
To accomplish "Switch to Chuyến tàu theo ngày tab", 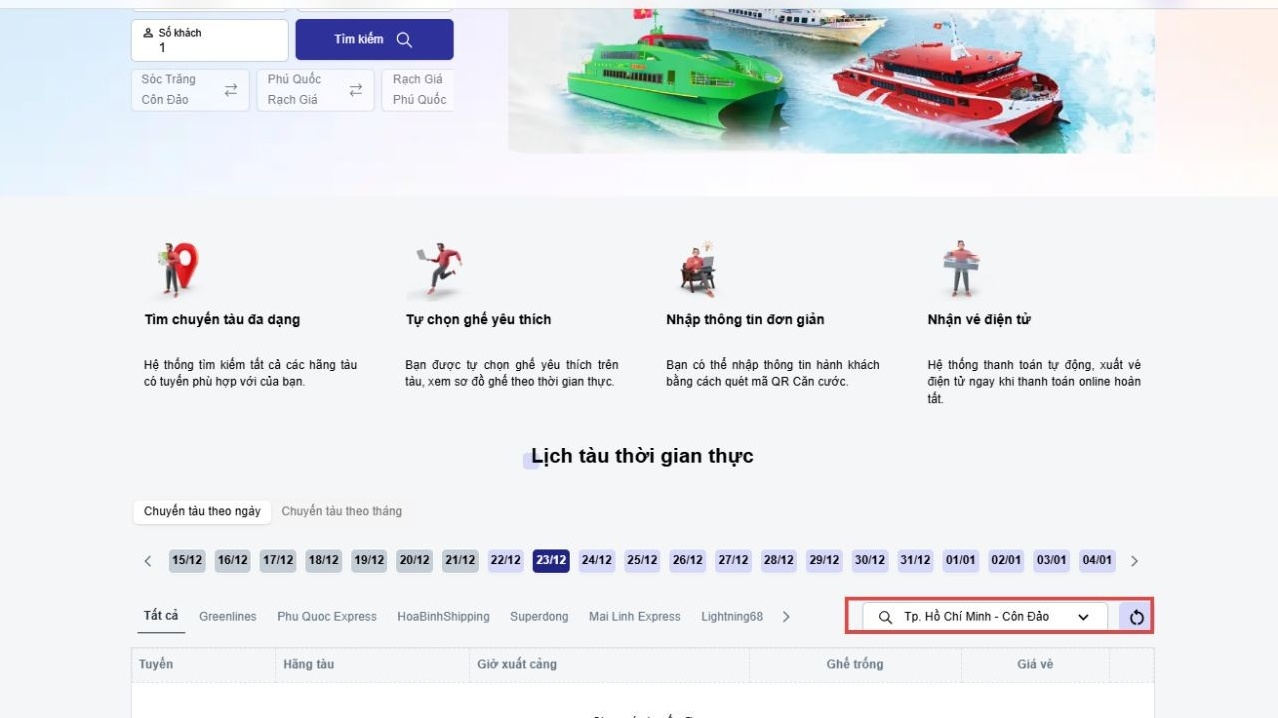I will (x=202, y=511).
